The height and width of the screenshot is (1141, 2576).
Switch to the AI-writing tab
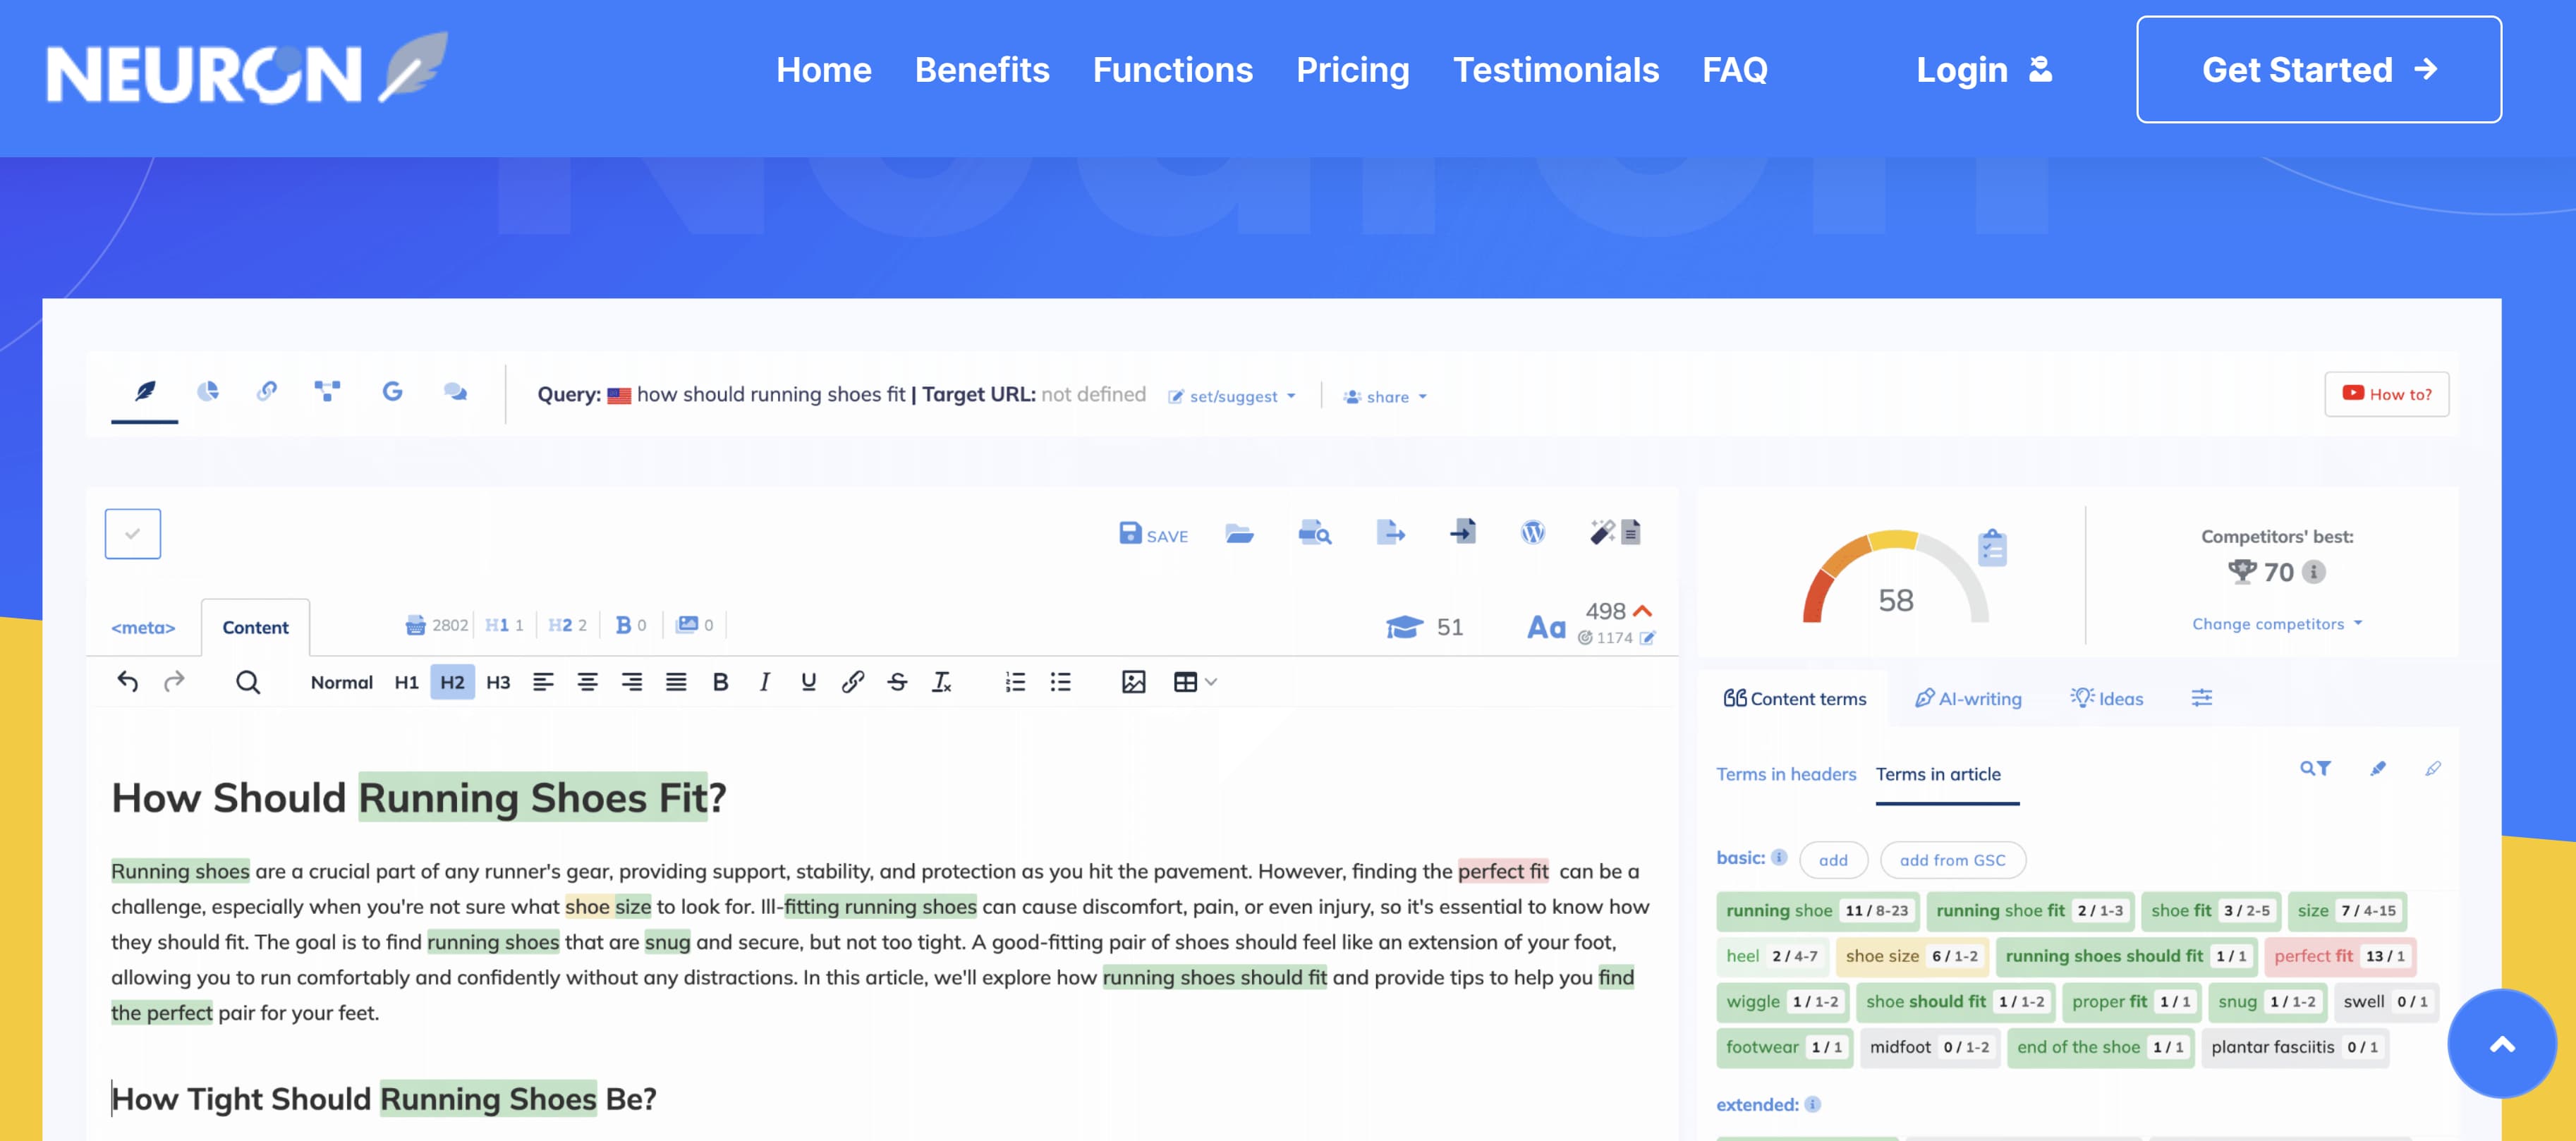(1967, 698)
